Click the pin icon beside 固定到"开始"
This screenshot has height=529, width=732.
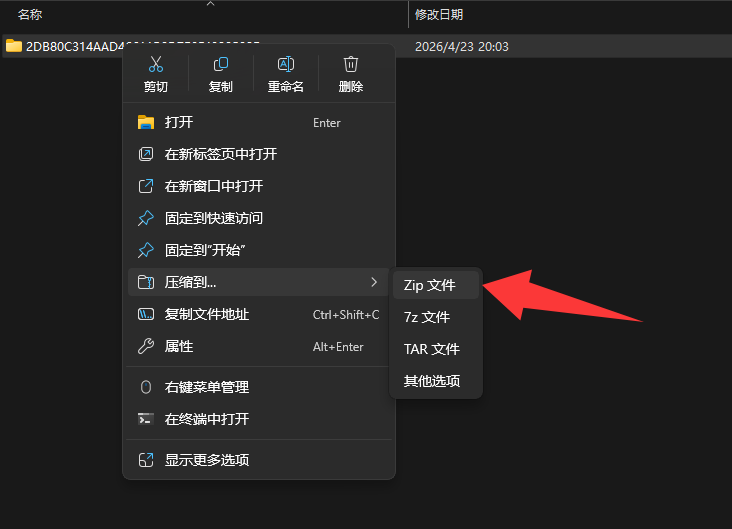click(x=146, y=250)
